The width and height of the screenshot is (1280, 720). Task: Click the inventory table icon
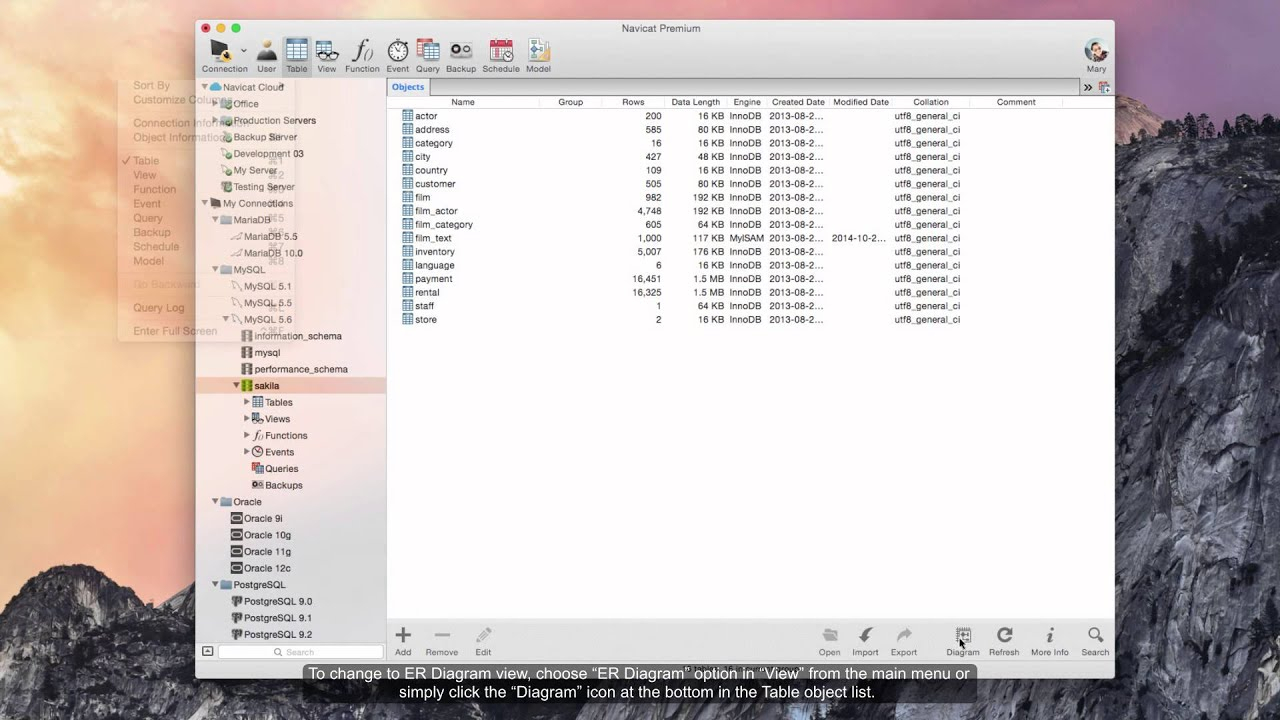407,252
